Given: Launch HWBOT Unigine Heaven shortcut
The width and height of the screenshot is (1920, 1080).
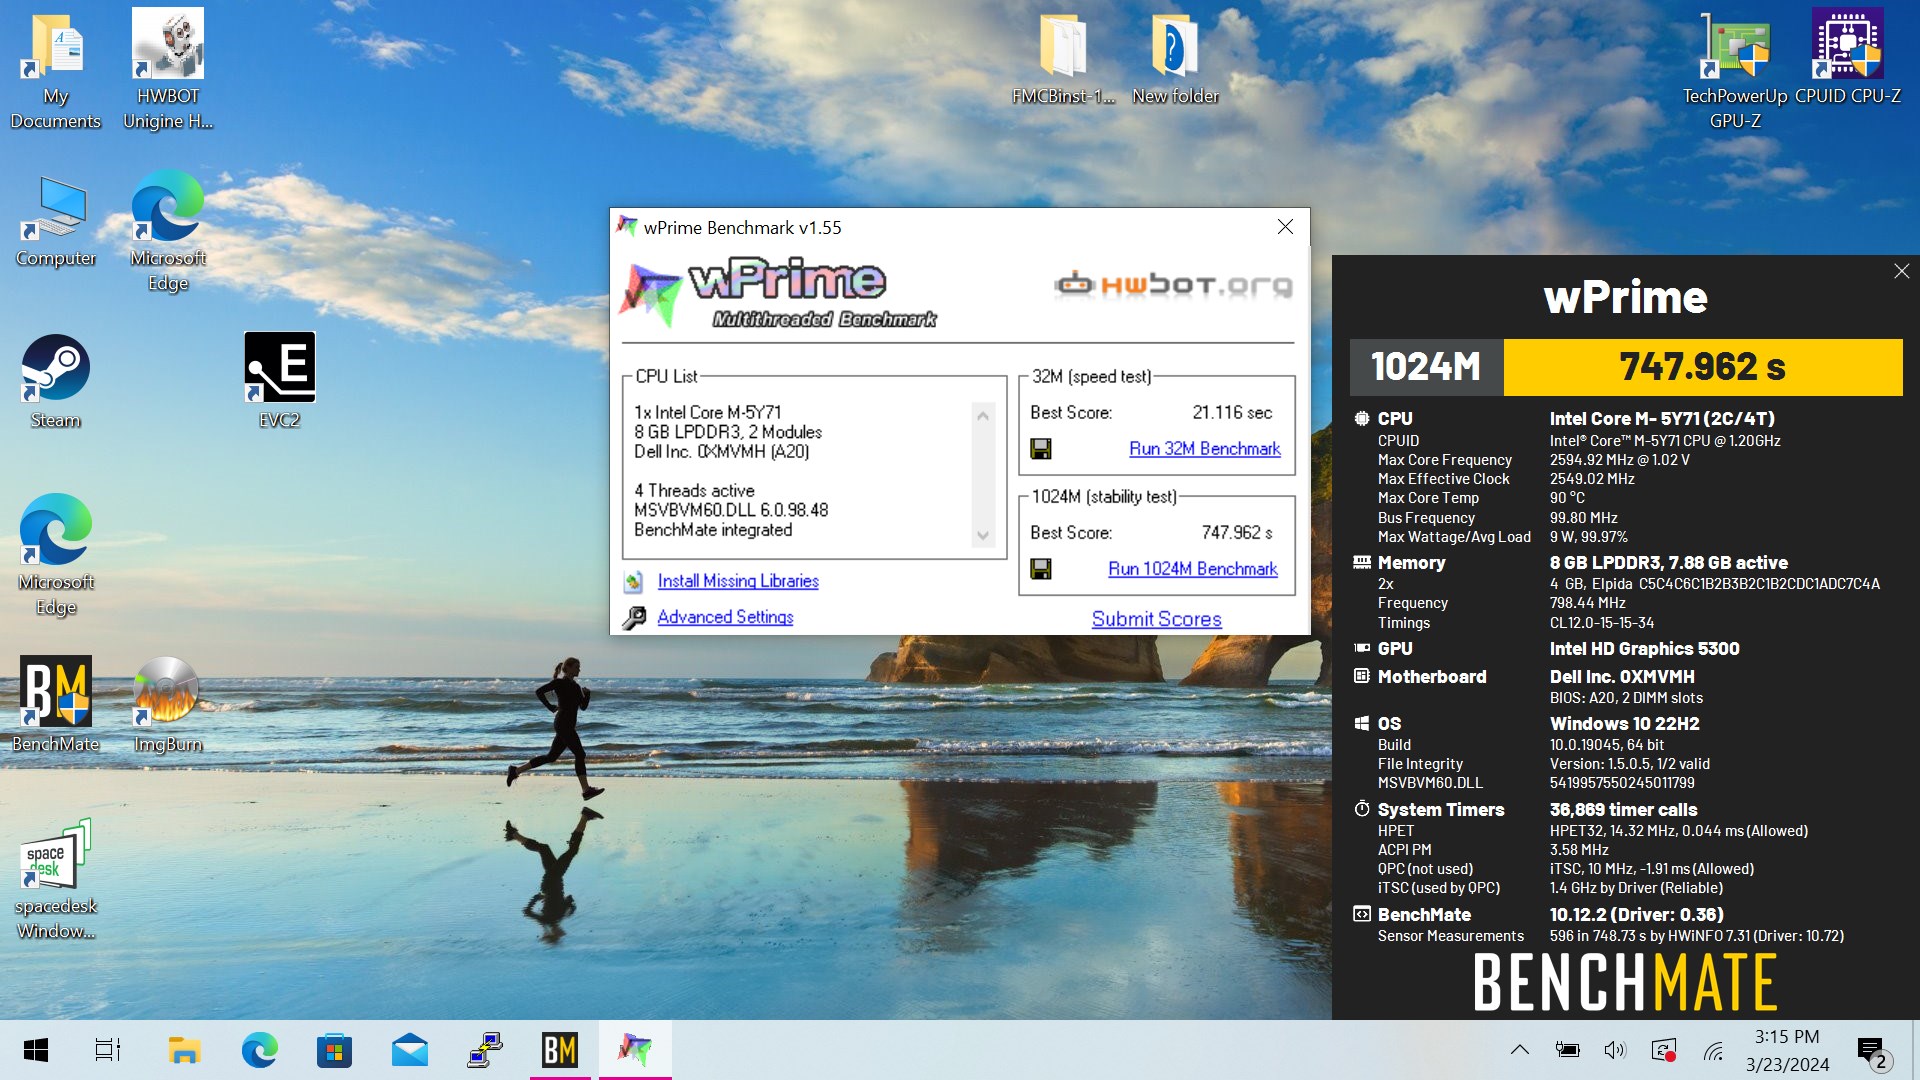Looking at the screenshot, I should click(168, 70).
